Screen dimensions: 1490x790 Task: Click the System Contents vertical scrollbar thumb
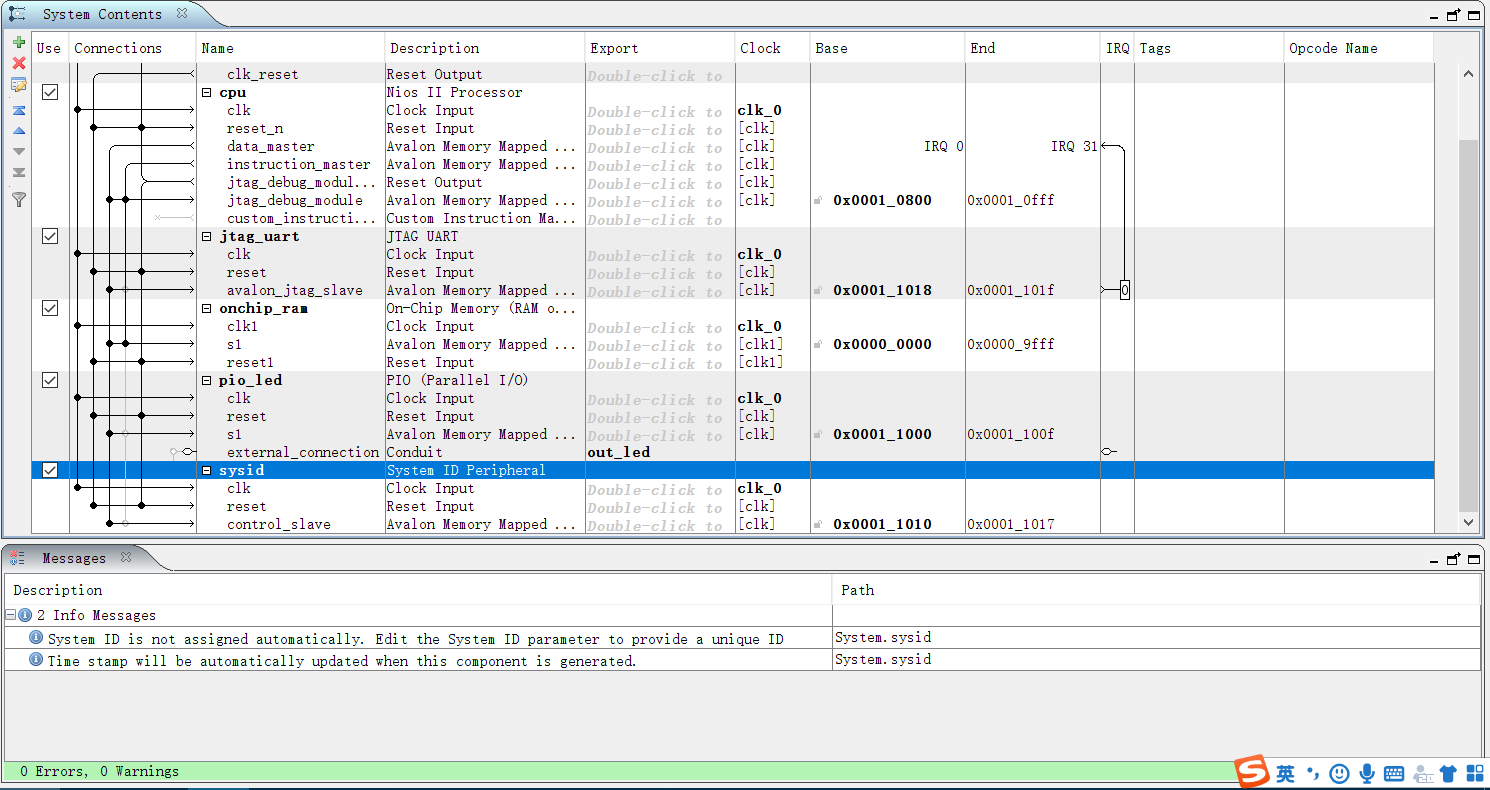click(1468, 325)
